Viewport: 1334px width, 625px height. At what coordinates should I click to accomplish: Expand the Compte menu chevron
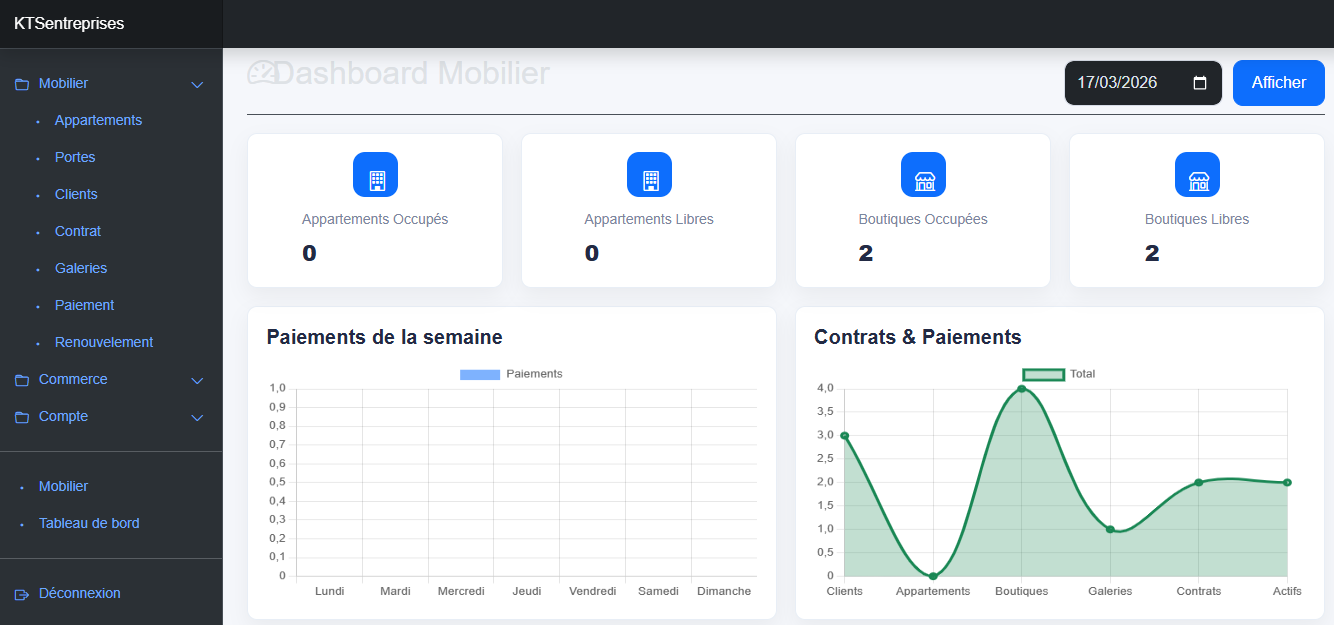click(x=197, y=418)
